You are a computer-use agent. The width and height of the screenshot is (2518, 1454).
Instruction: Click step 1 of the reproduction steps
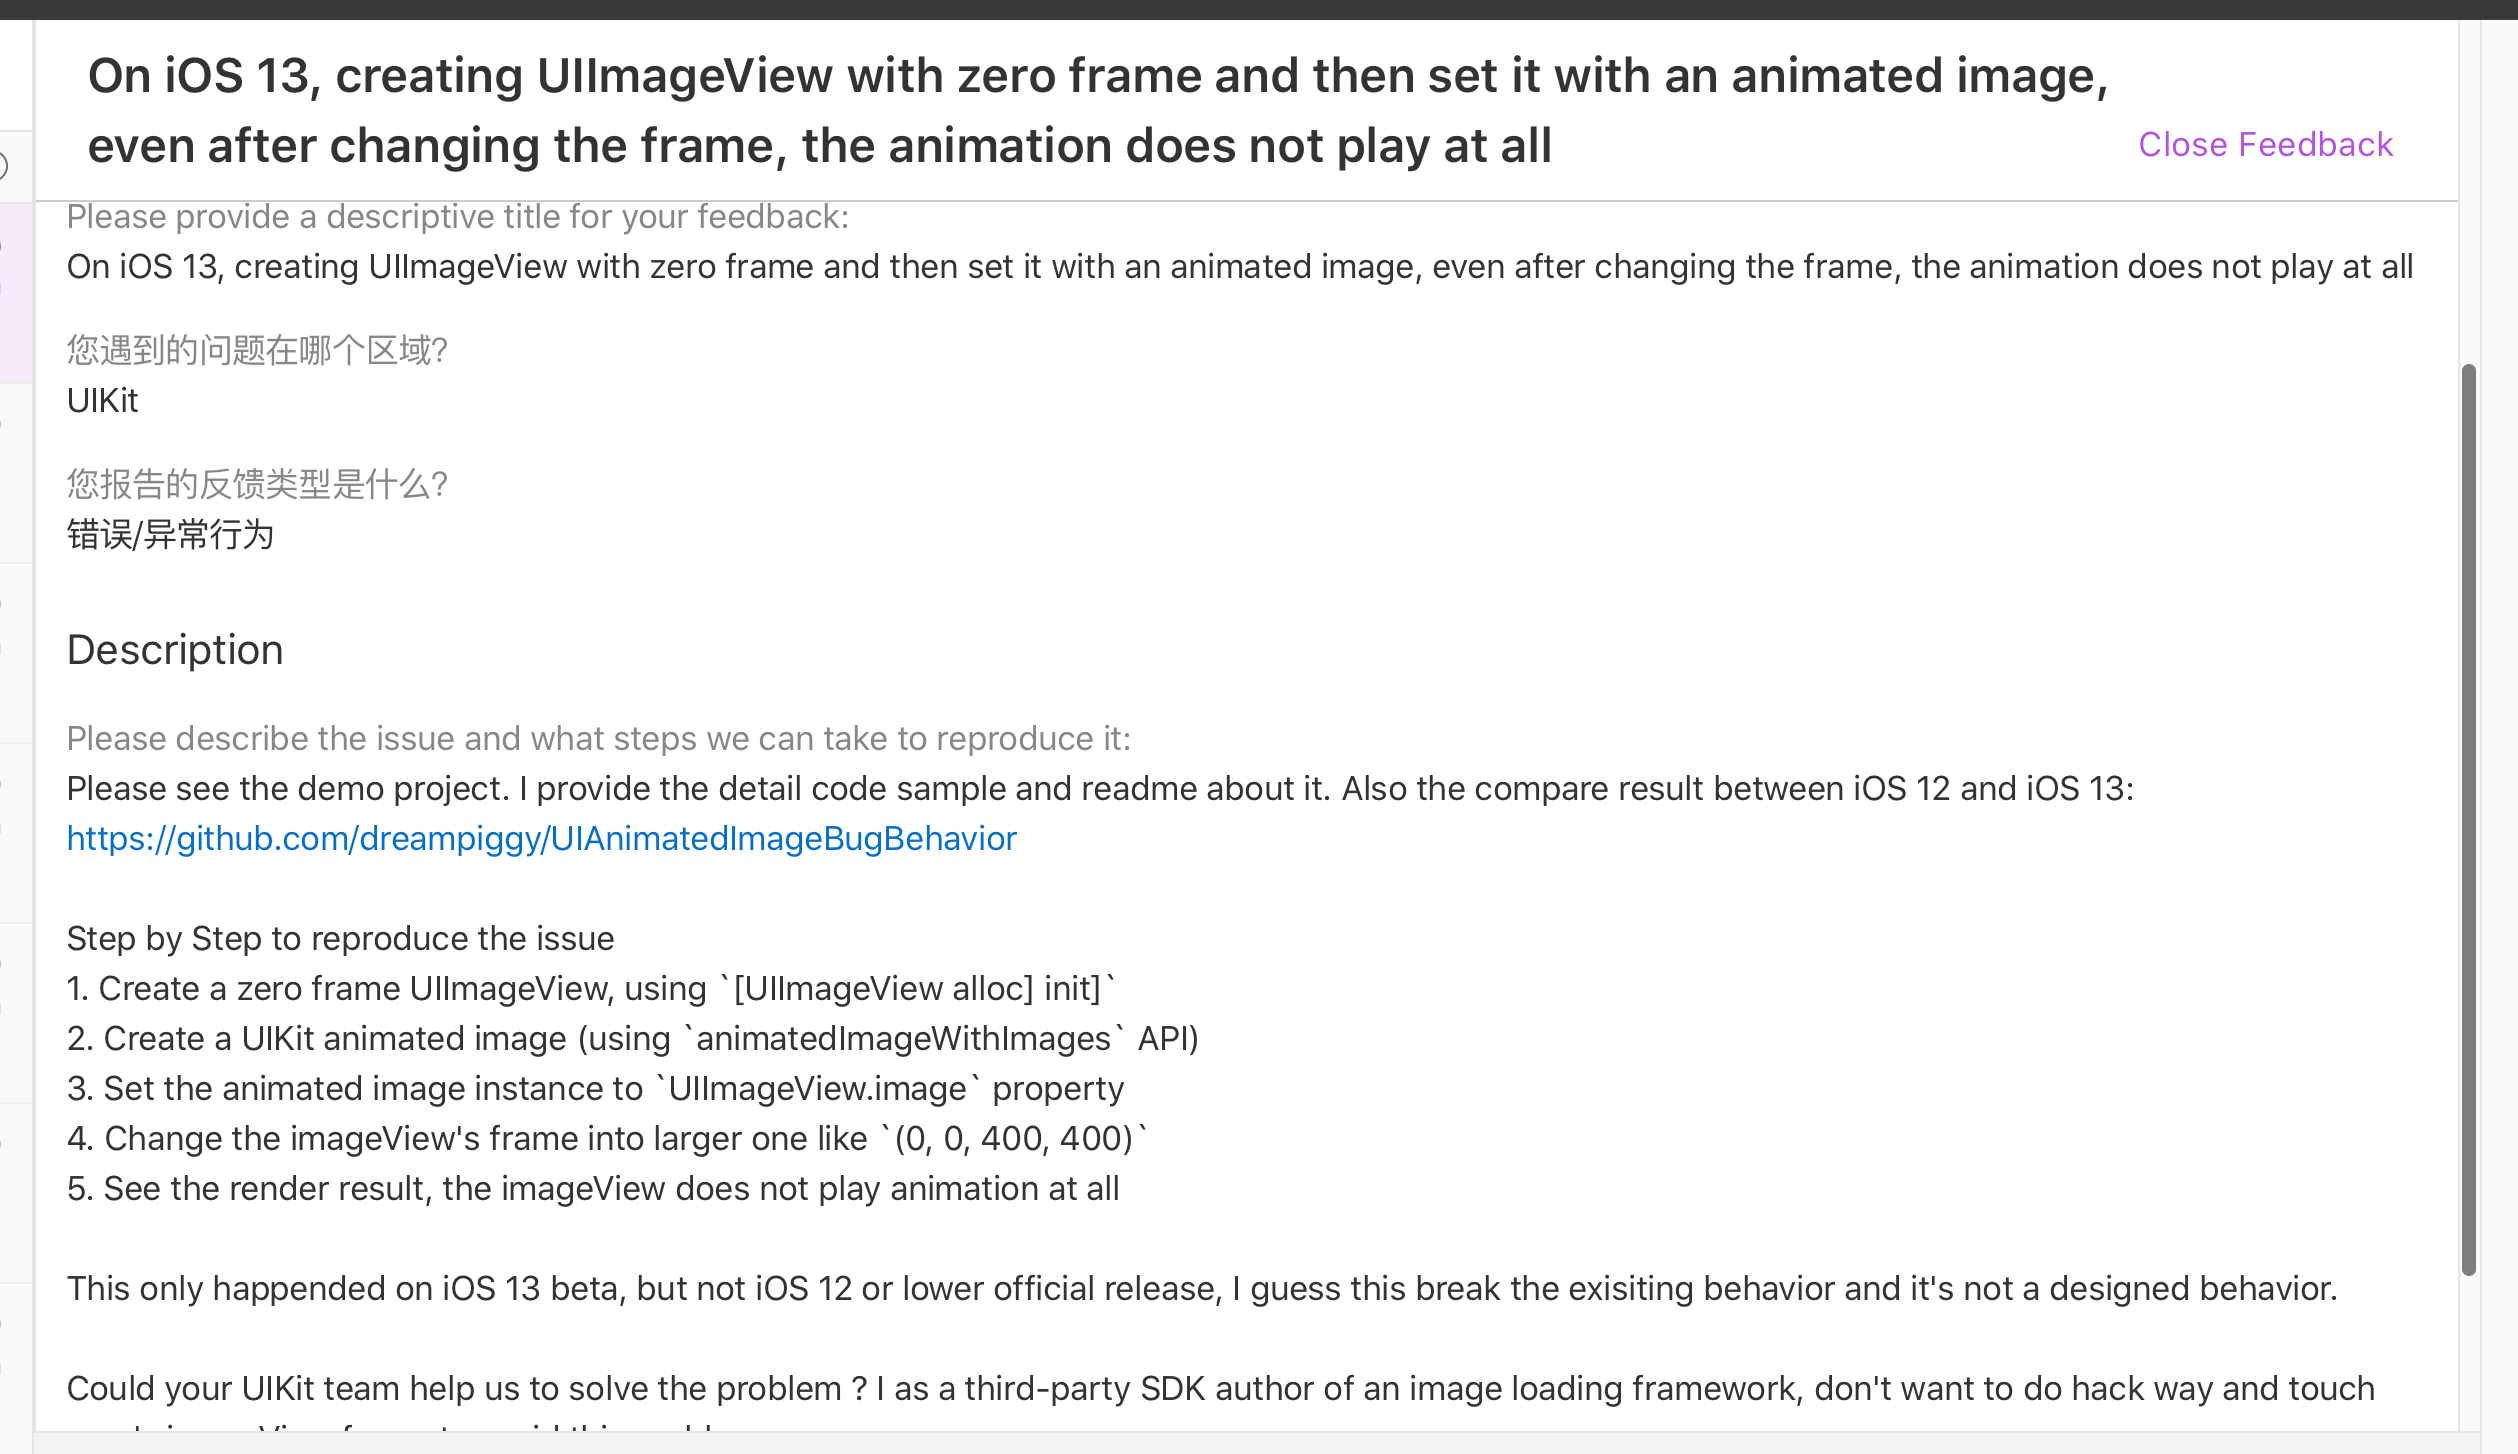pyautogui.click(x=590, y=988)
